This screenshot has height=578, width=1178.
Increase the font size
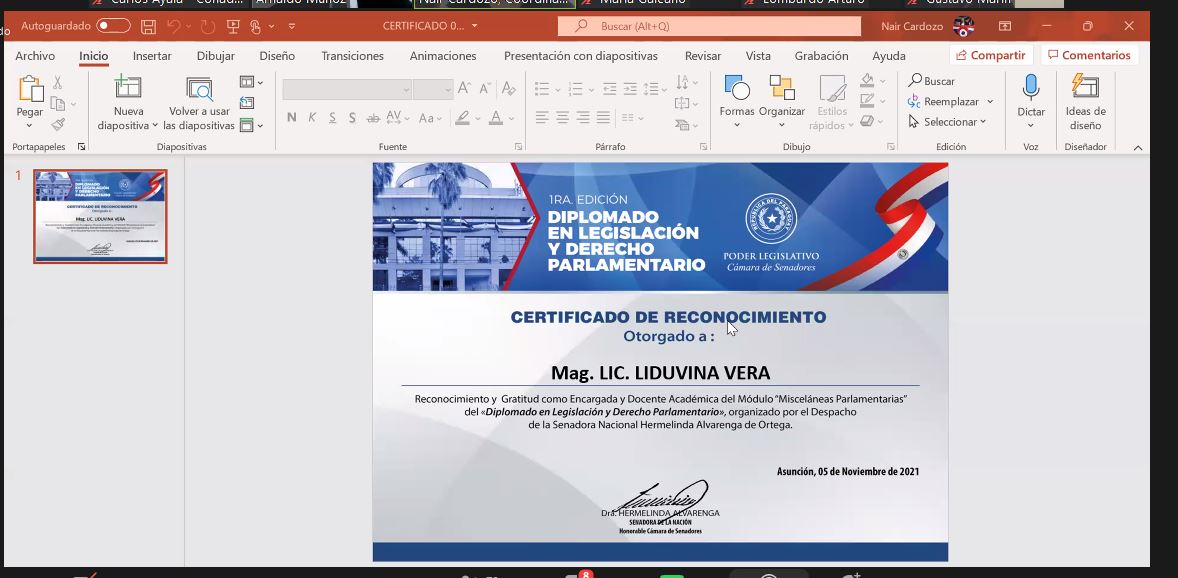click(464, 88)
